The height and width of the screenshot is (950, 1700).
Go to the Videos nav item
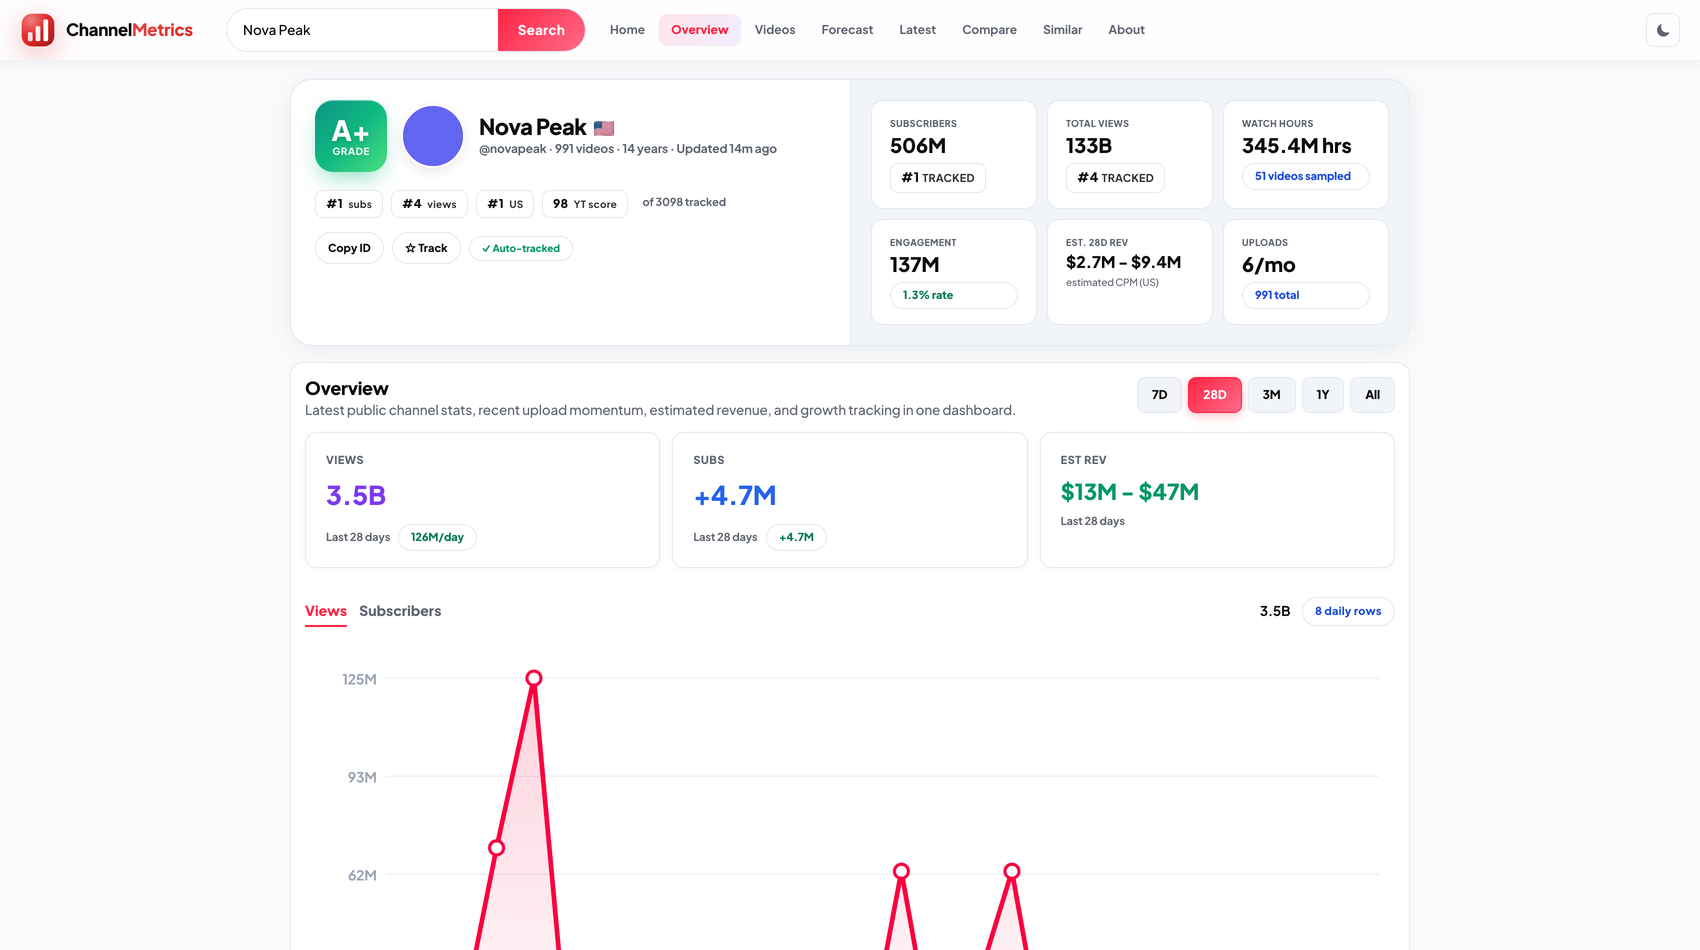coord(775,30)
